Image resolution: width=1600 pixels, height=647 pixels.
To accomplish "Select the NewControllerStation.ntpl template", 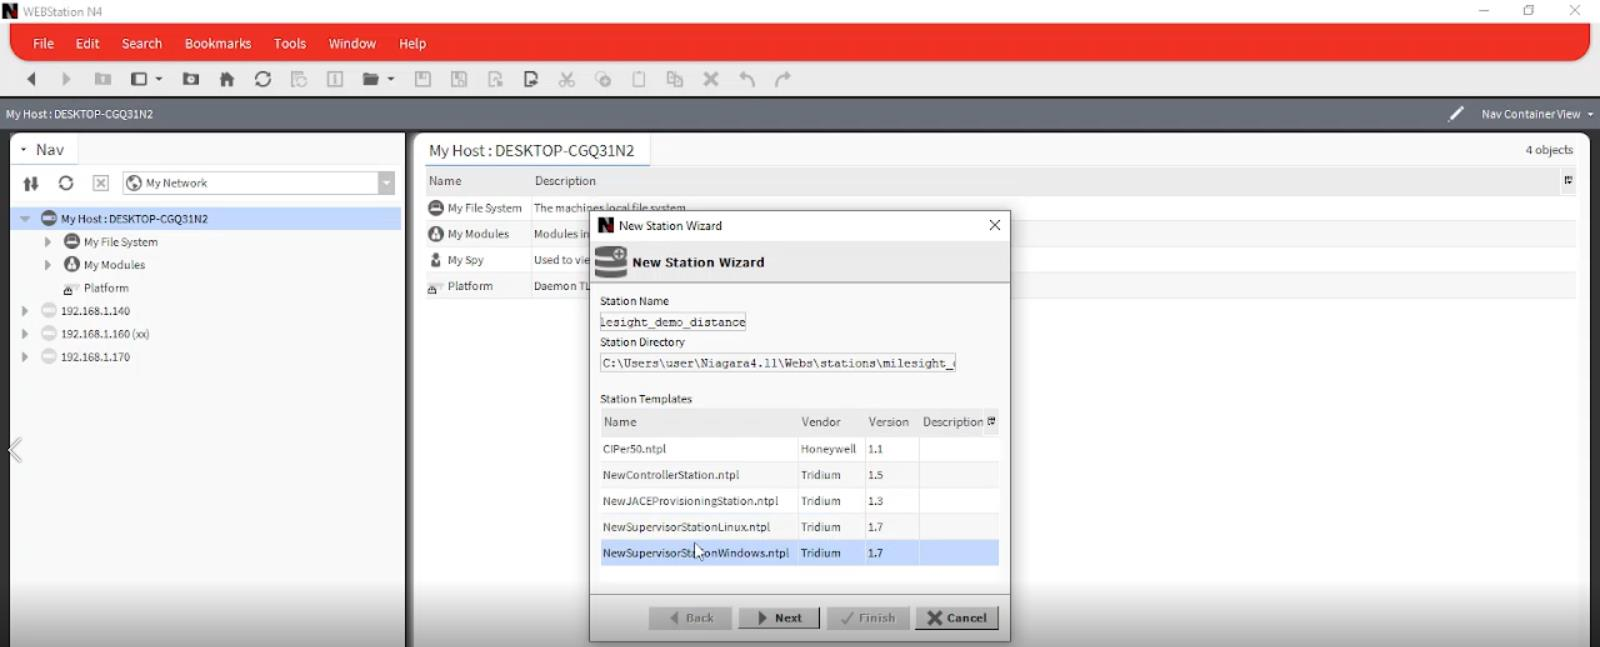I will [800, 475].
